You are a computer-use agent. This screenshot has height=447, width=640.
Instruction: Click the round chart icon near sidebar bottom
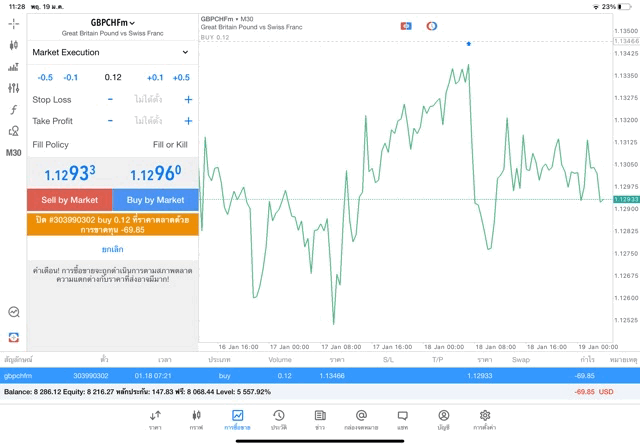13,312
